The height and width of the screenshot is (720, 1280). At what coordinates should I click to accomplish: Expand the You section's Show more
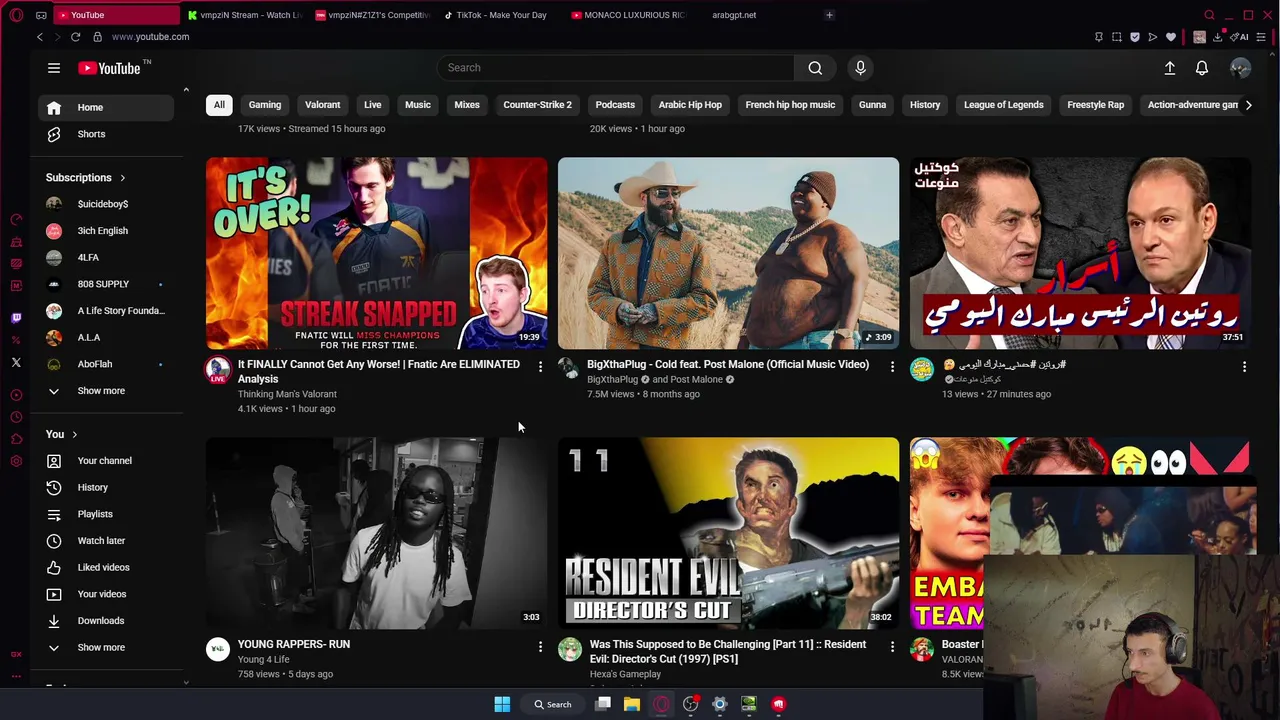105,648
